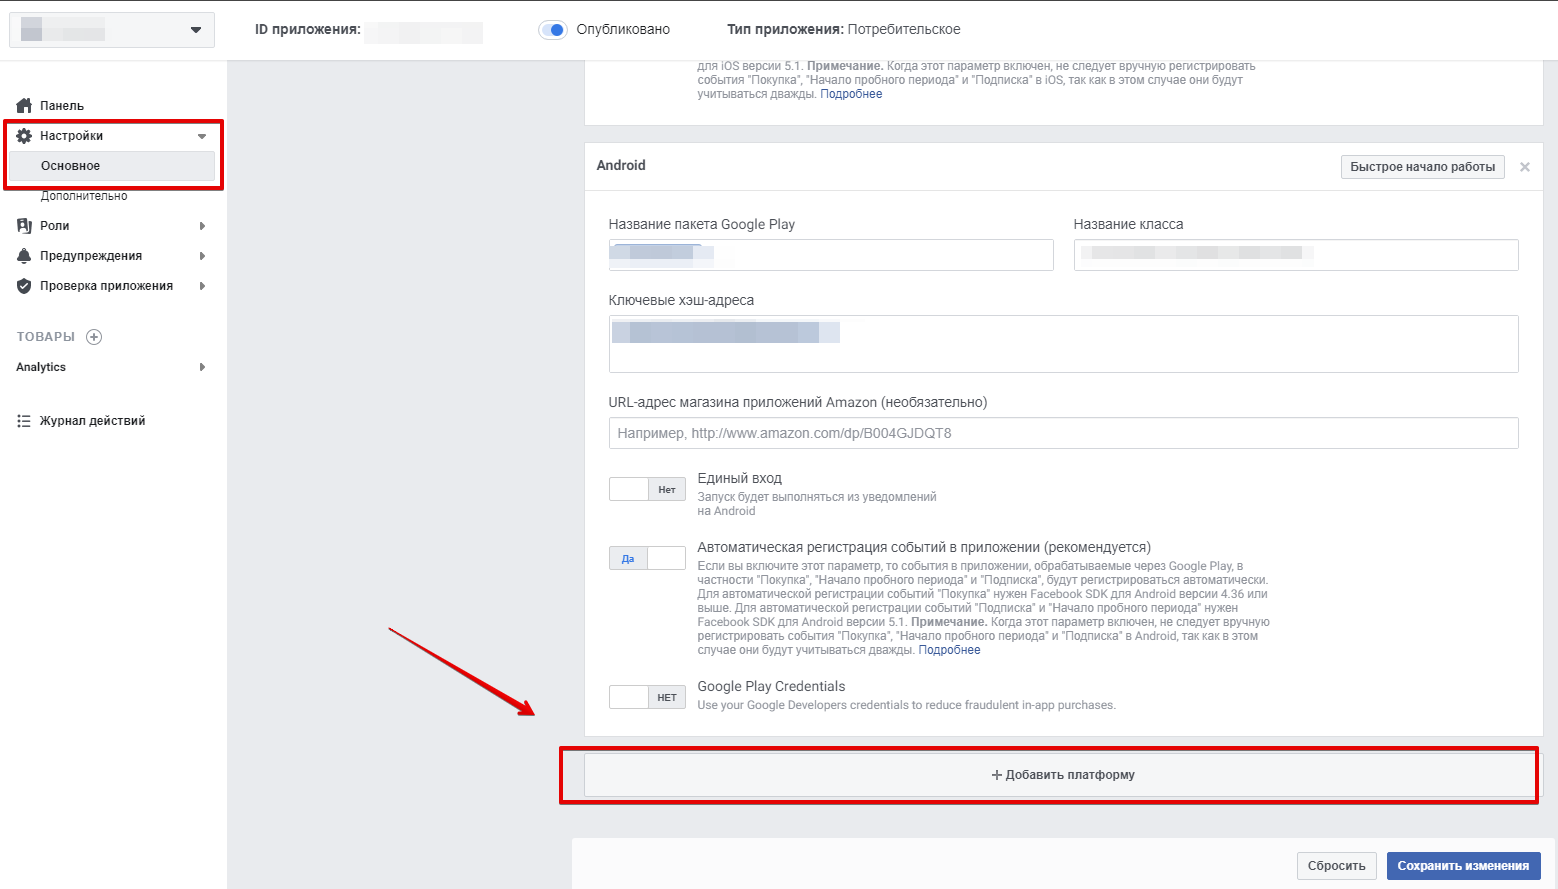
Task: Collapse the Настройки menu arrow
Action: [x=202, y=136]
